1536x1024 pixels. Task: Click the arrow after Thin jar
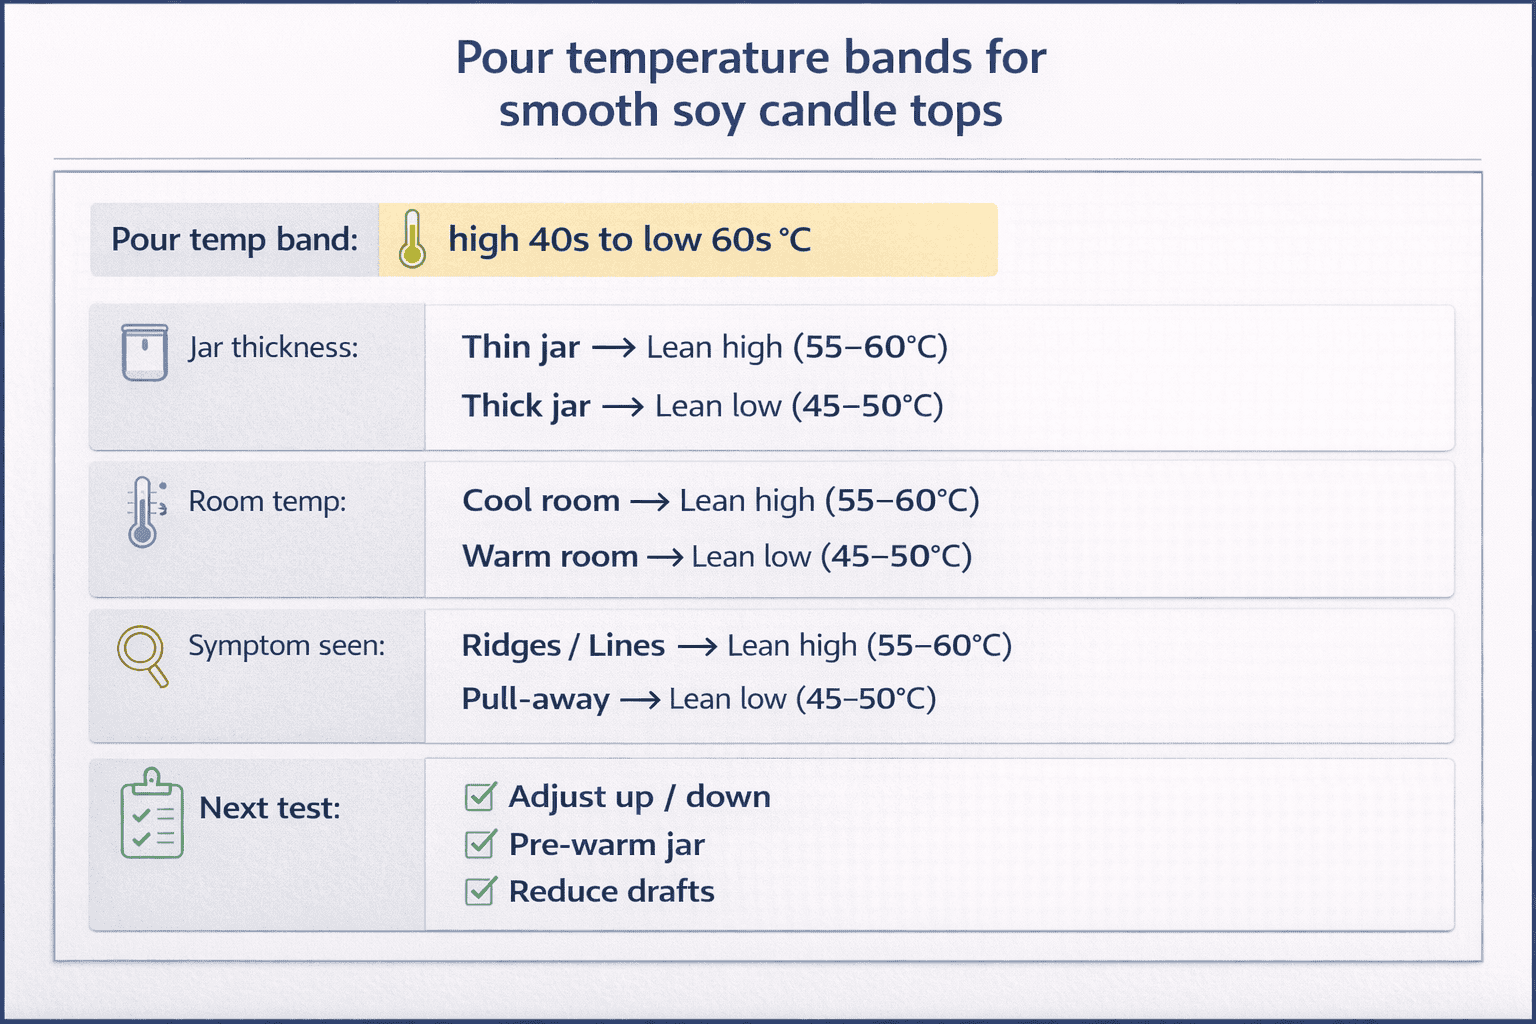[x=613, y=348]
